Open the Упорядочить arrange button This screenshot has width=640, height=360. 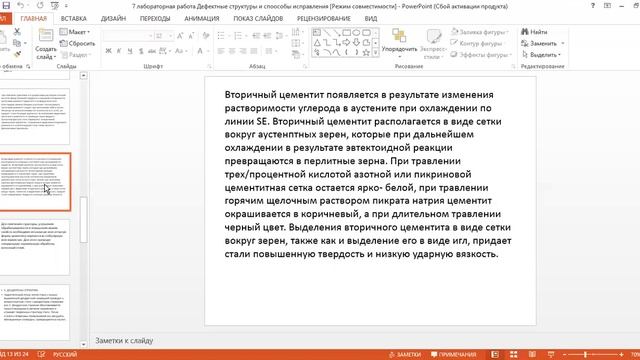pyautogui.click(x=399, y=43)
